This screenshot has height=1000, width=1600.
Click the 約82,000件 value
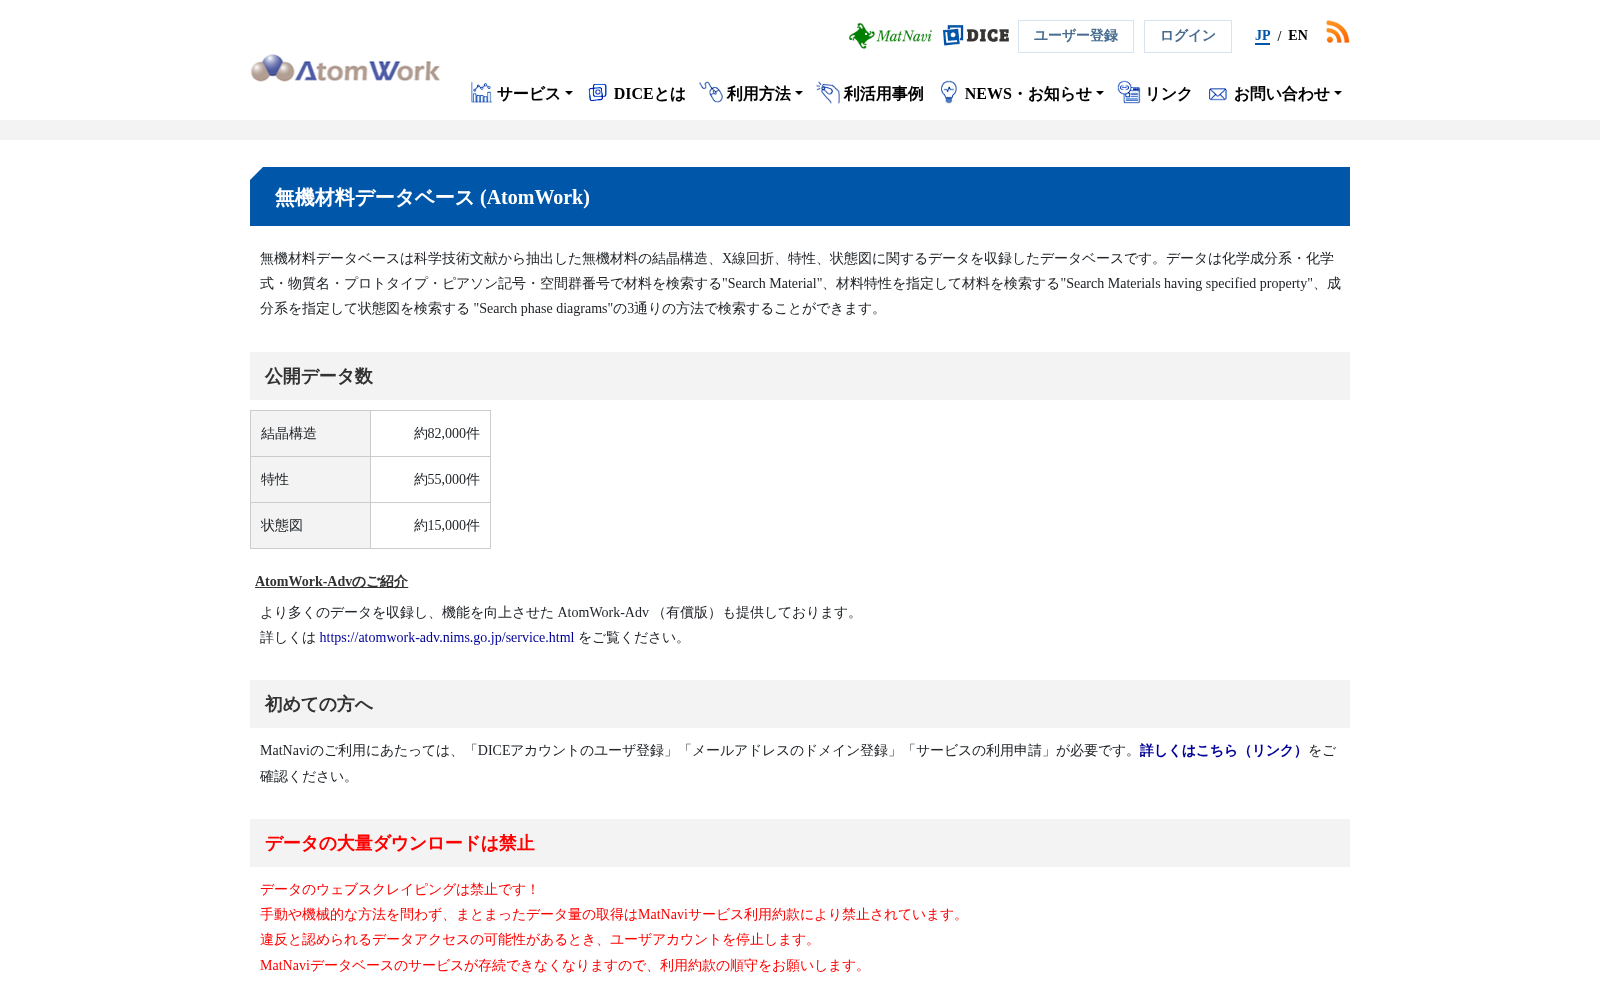coord(447,434)
